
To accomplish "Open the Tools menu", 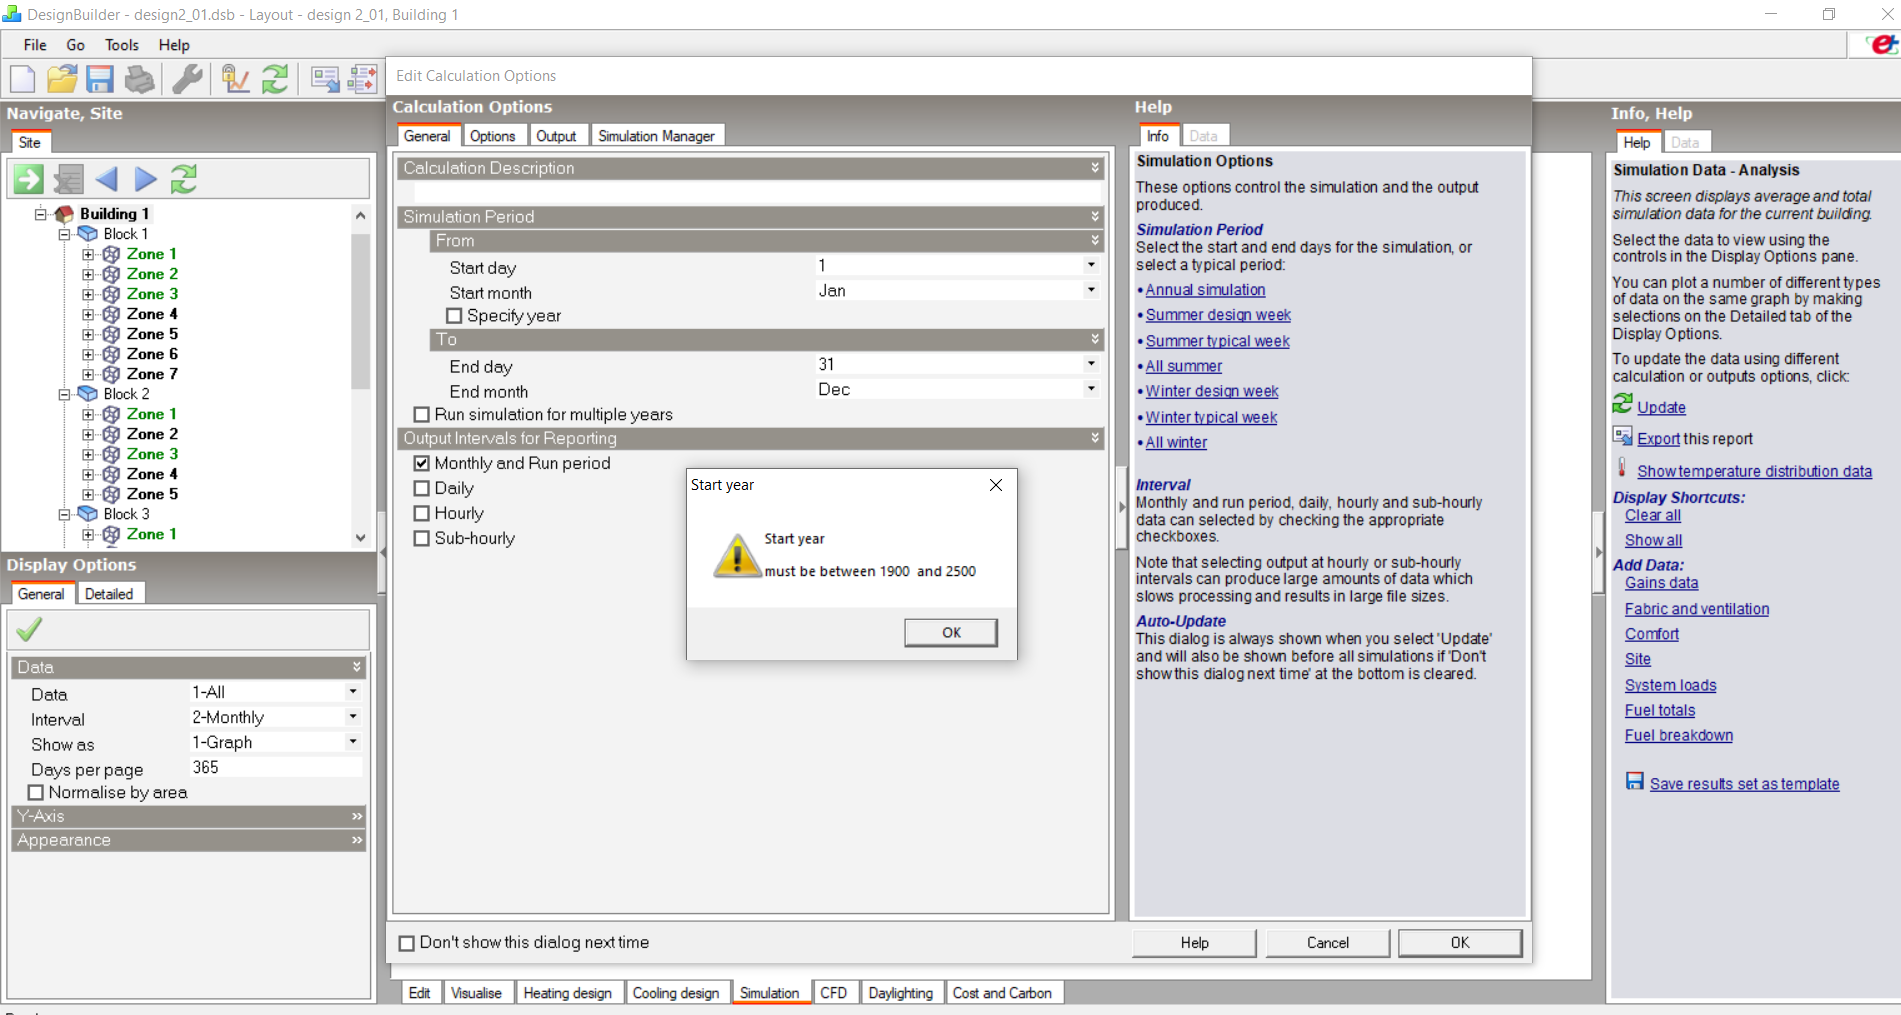I will click(122, 45).
